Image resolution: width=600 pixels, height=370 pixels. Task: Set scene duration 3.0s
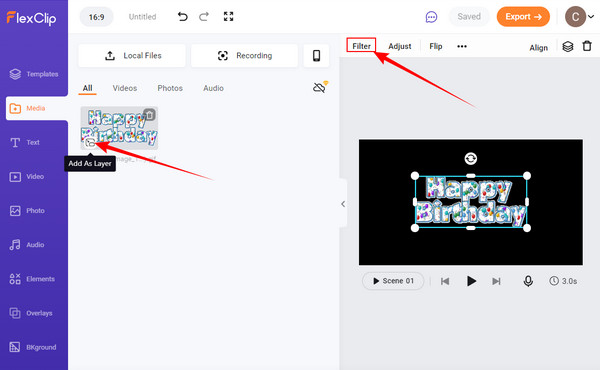[563, 281]
